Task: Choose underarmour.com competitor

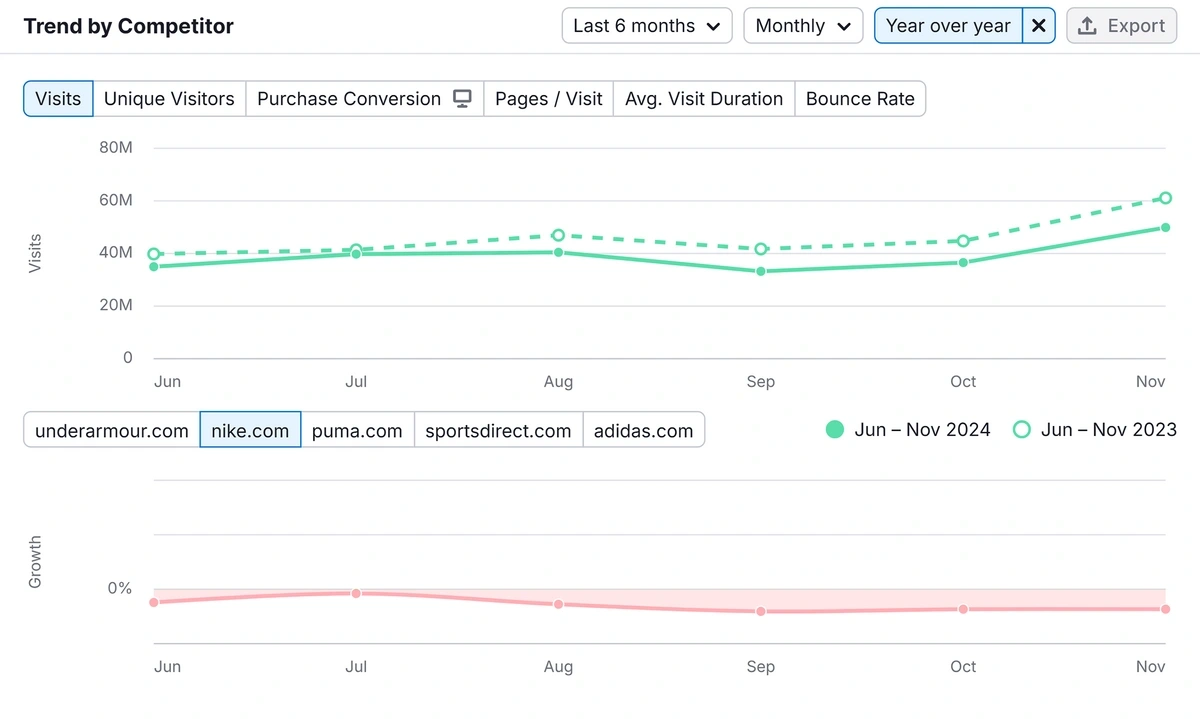Action: 112,431
